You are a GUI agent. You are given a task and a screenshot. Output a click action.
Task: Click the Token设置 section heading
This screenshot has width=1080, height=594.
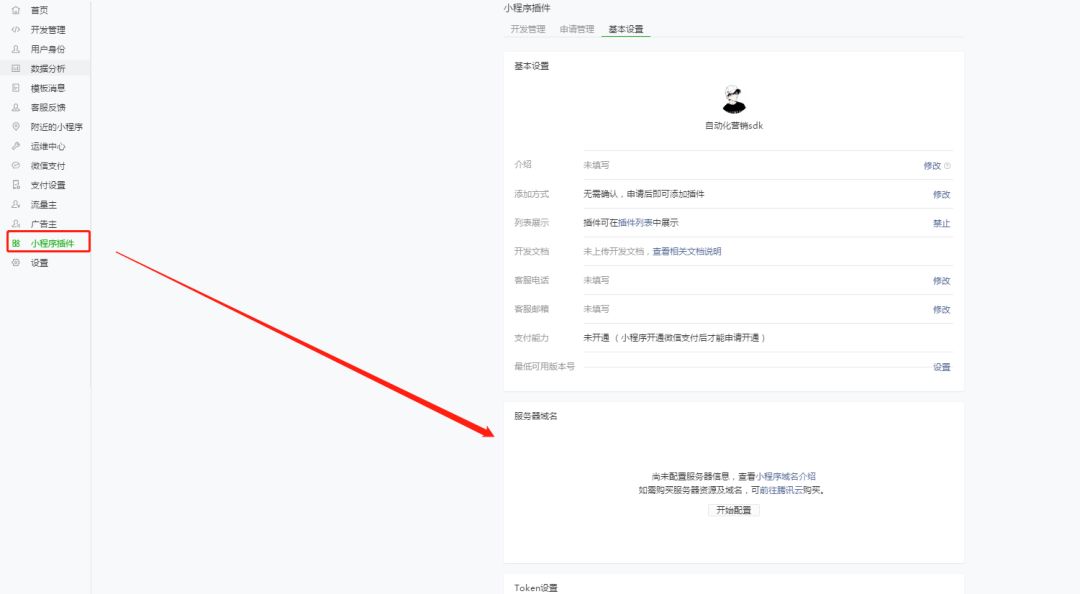click(536, 588)
